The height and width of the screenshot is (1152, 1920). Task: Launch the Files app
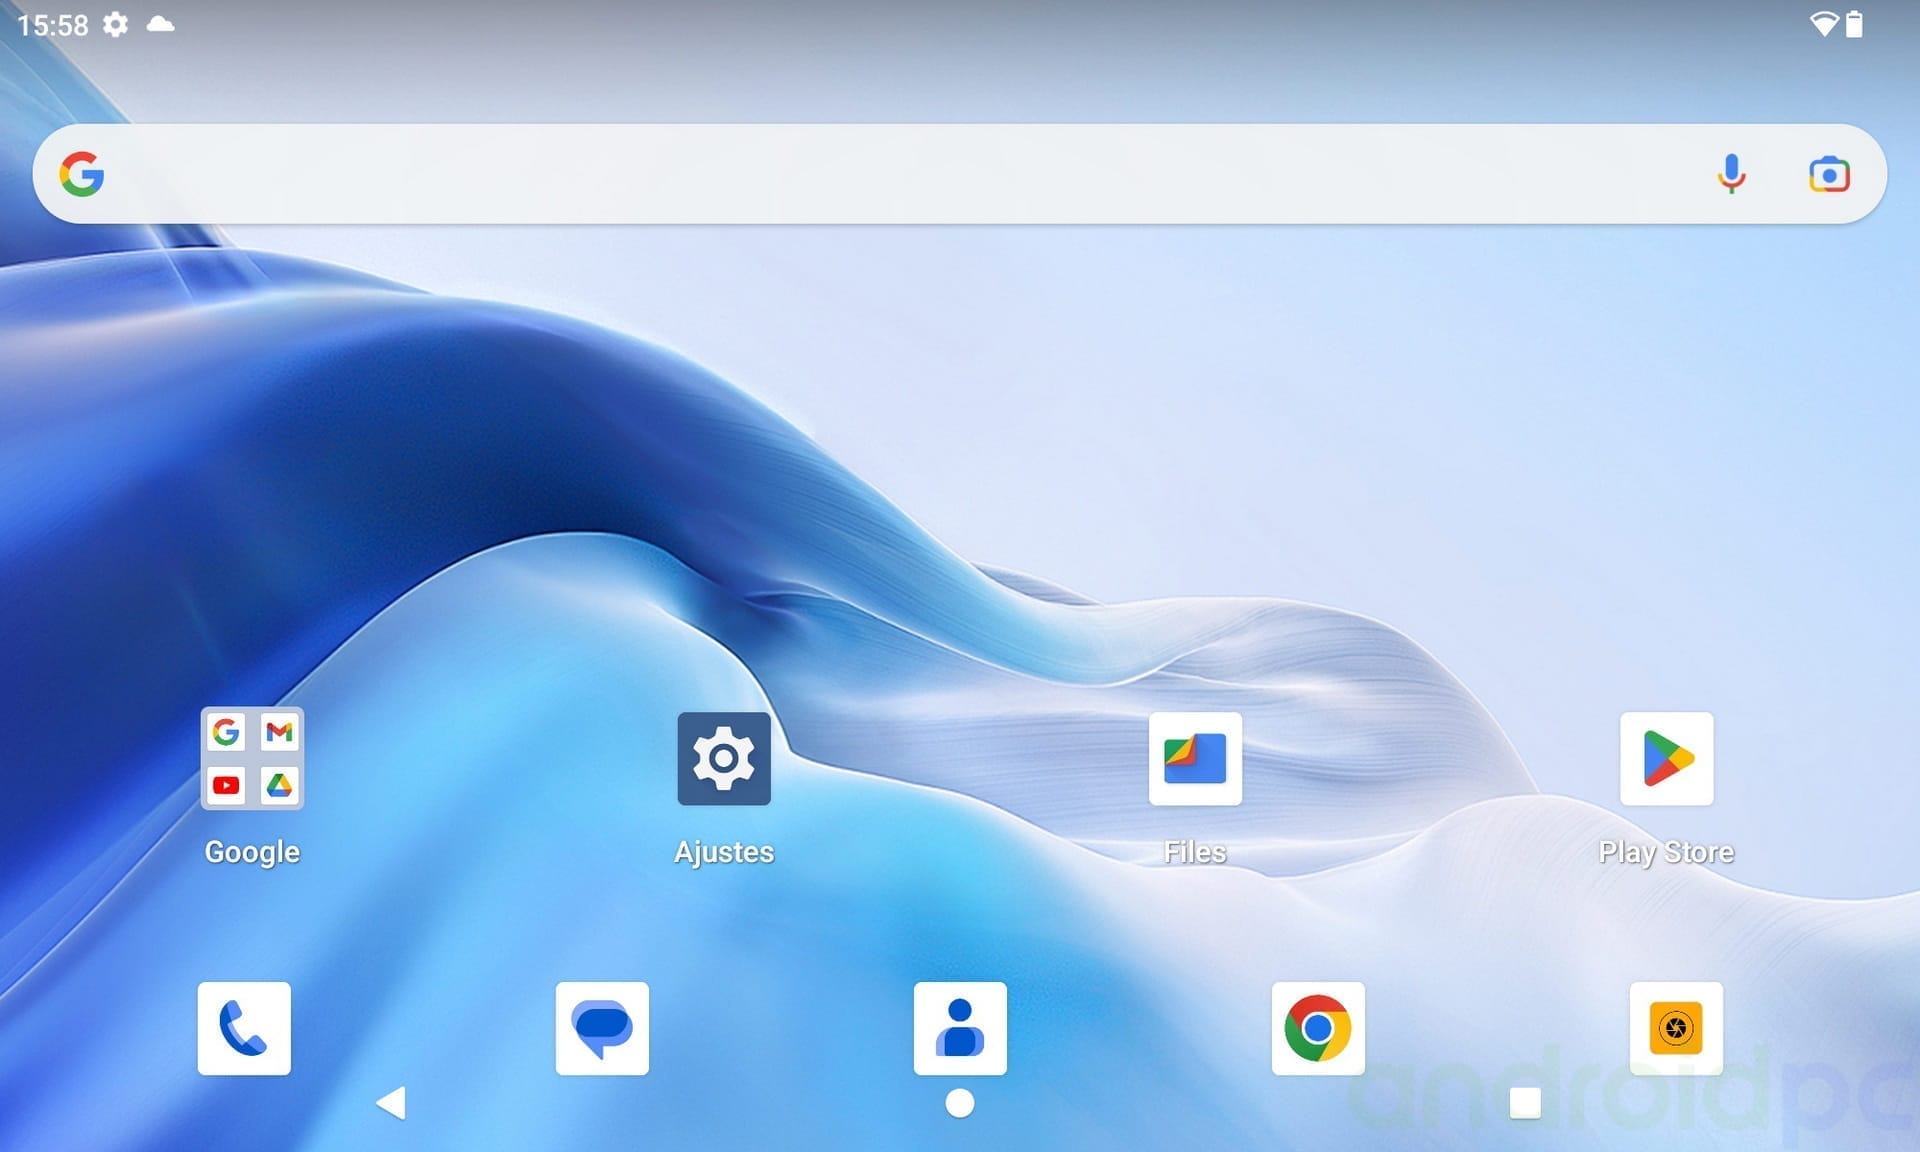pyautogui.click(x=1195, y=759)
